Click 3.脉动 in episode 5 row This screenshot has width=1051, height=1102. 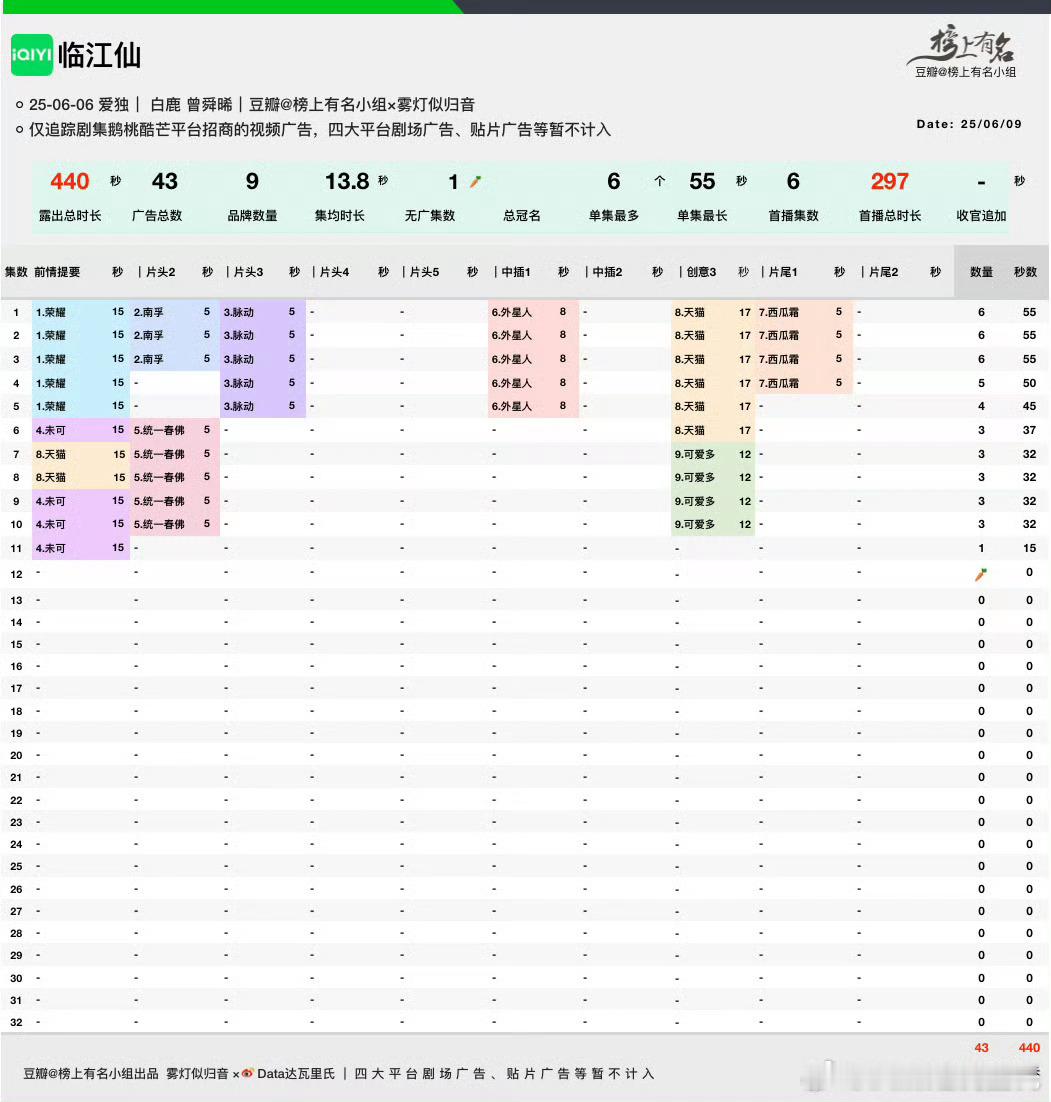point(238,406)
